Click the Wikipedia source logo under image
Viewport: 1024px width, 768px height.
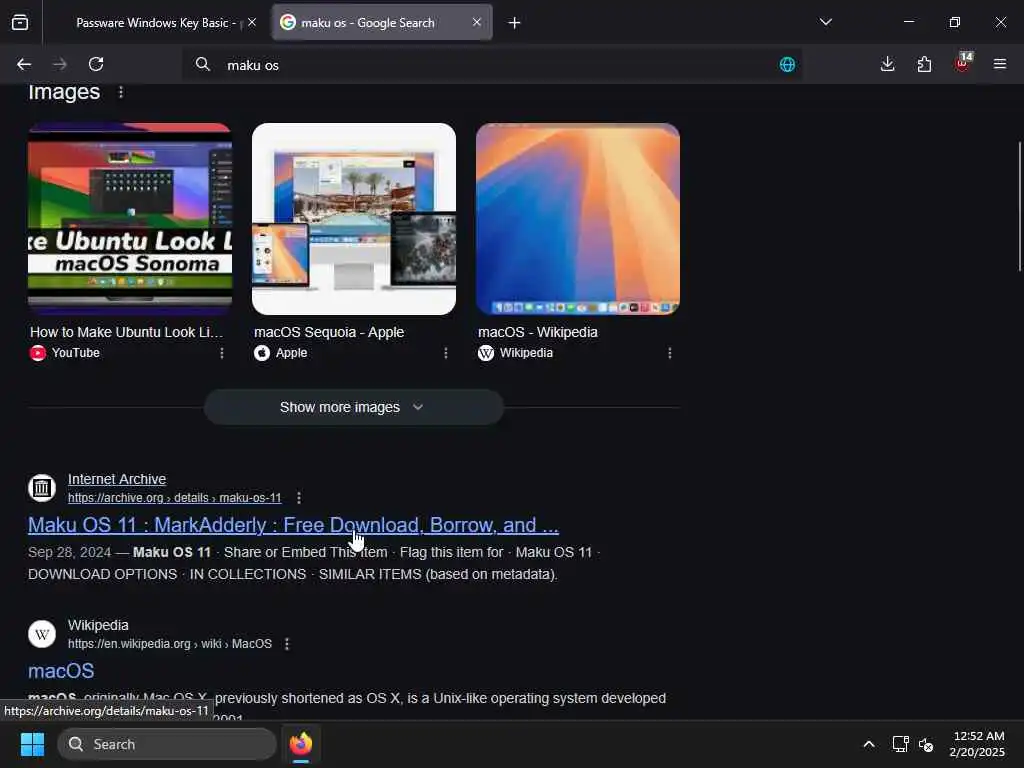[486, 353]
